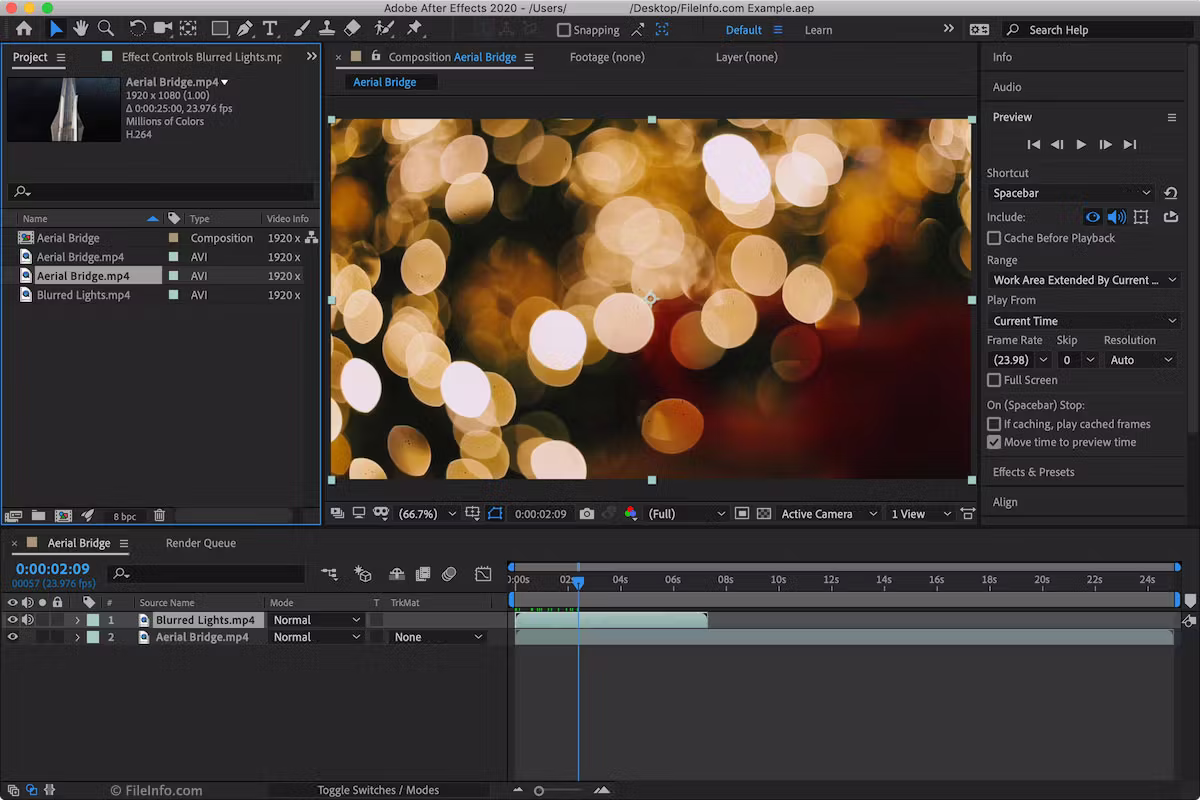Click Toggle Switches / Modes
This screenshot has height=800, width=1200.
(x=378, y=789)
